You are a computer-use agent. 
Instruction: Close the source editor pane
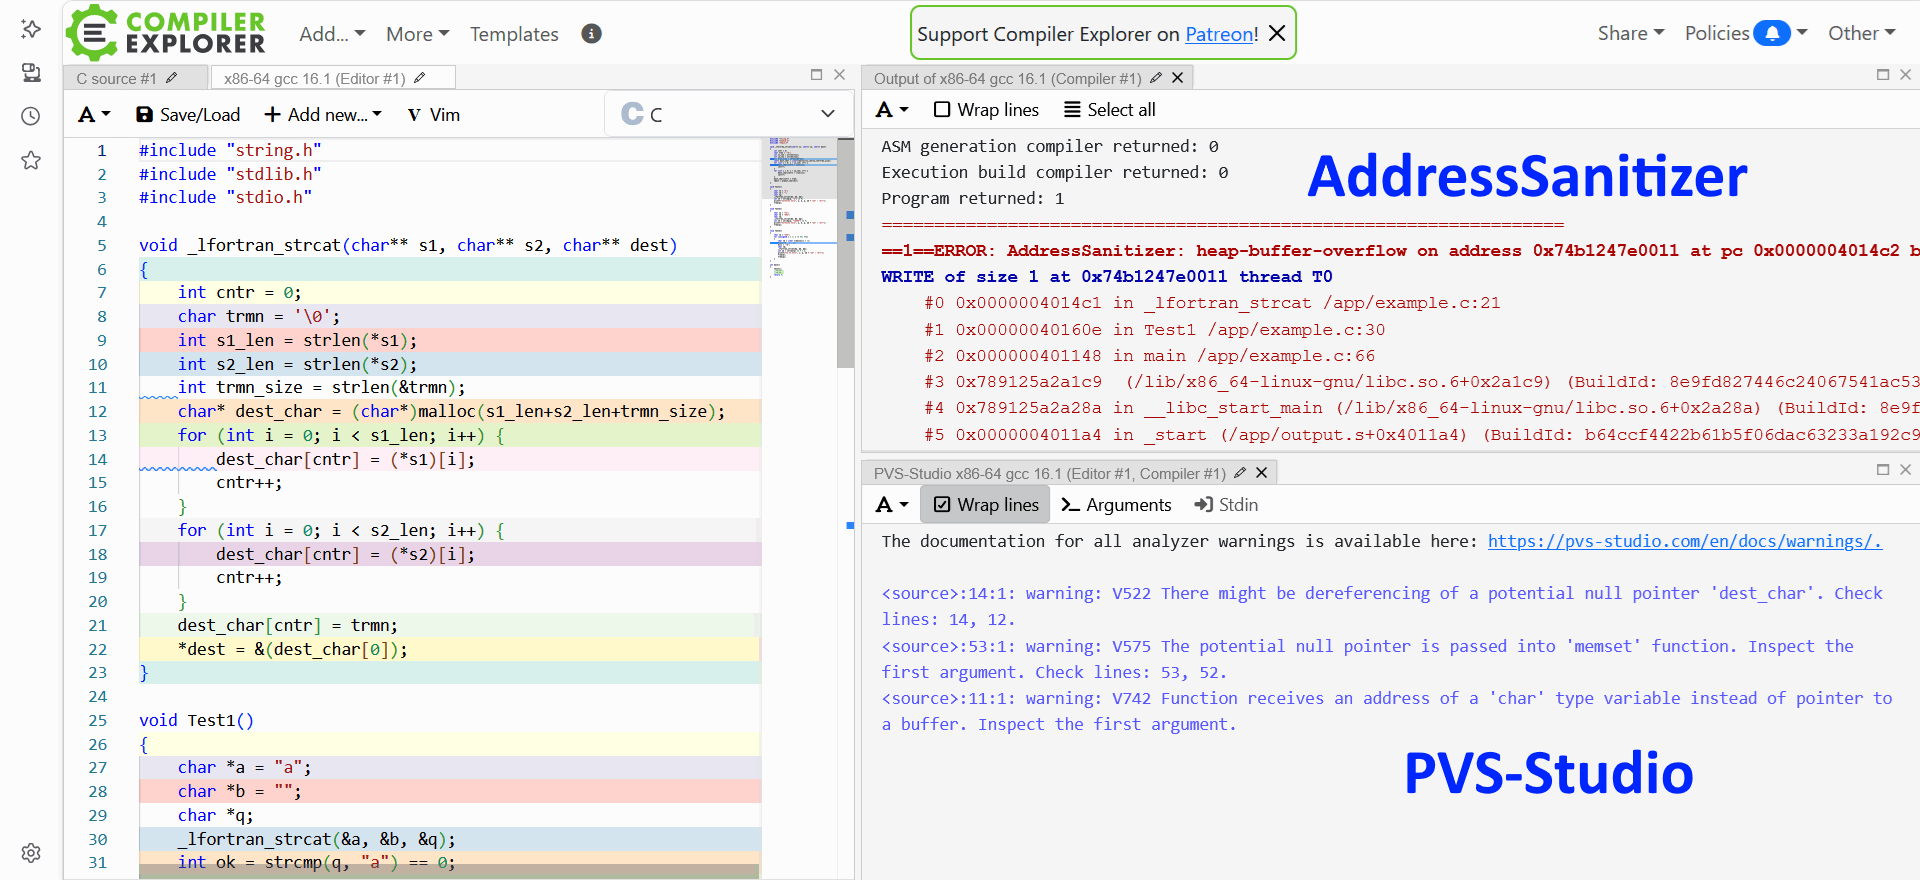tap(840, 75)
